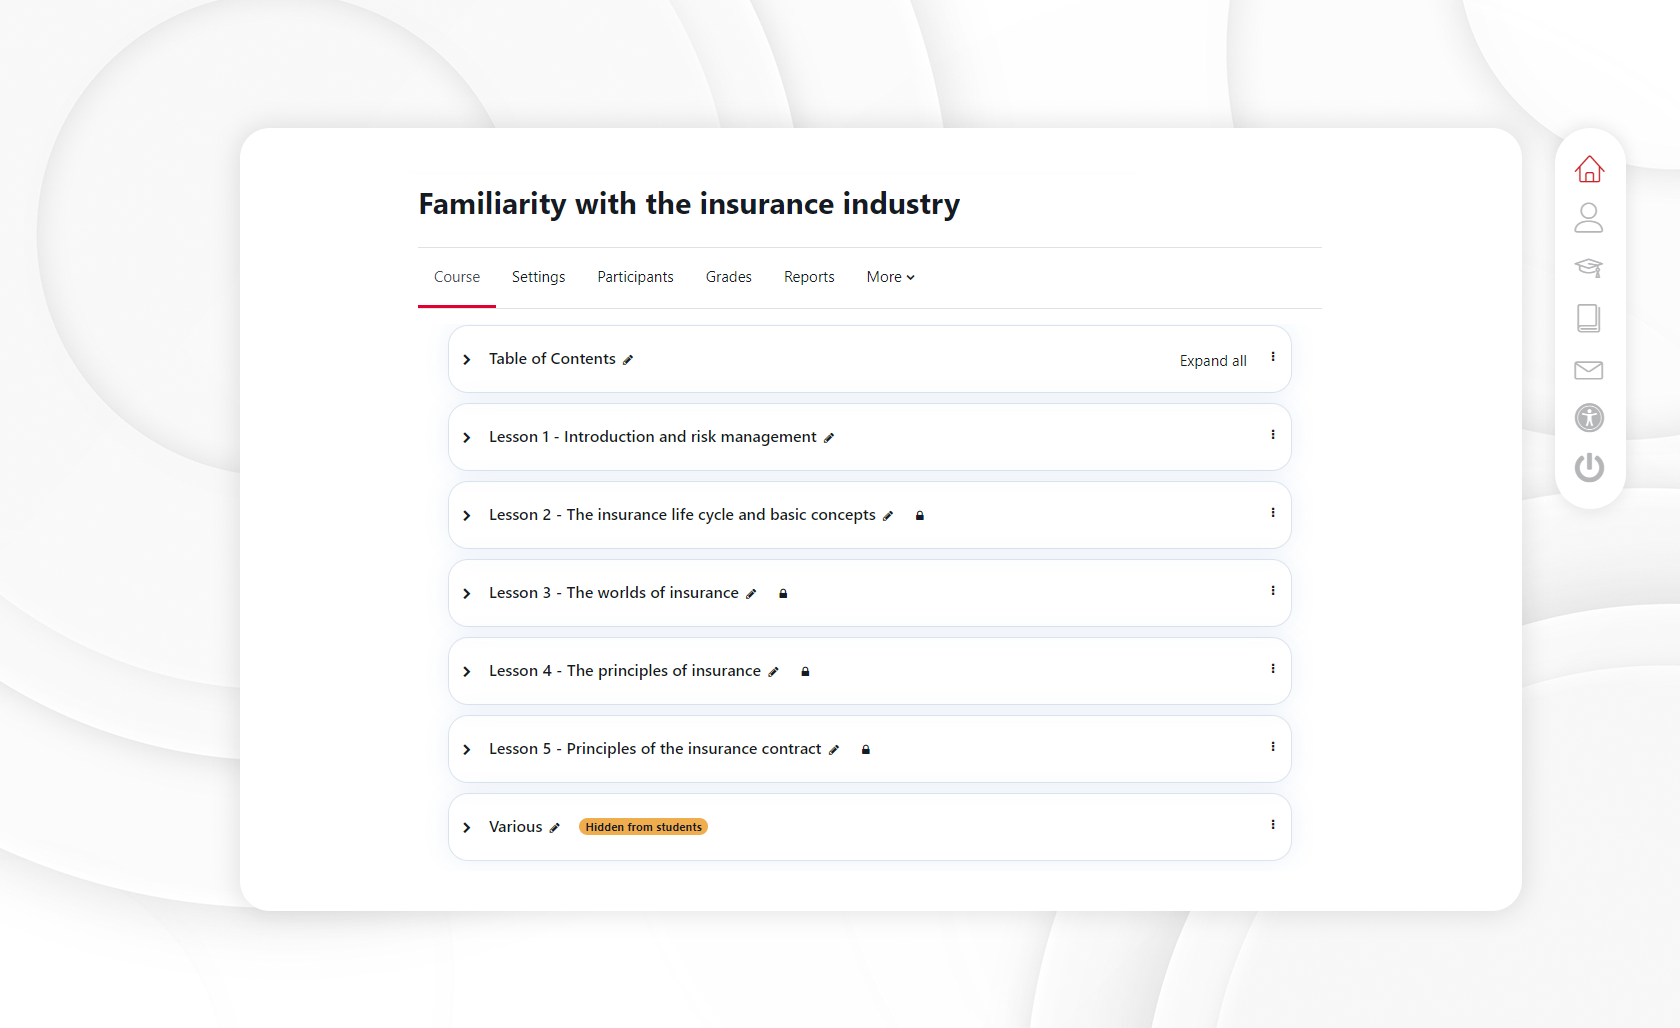Viewport: 1680px width, 1028px height.
Task: Open the Lesson 4 three-dot actions menu
Action: (x=1273, y=669)
